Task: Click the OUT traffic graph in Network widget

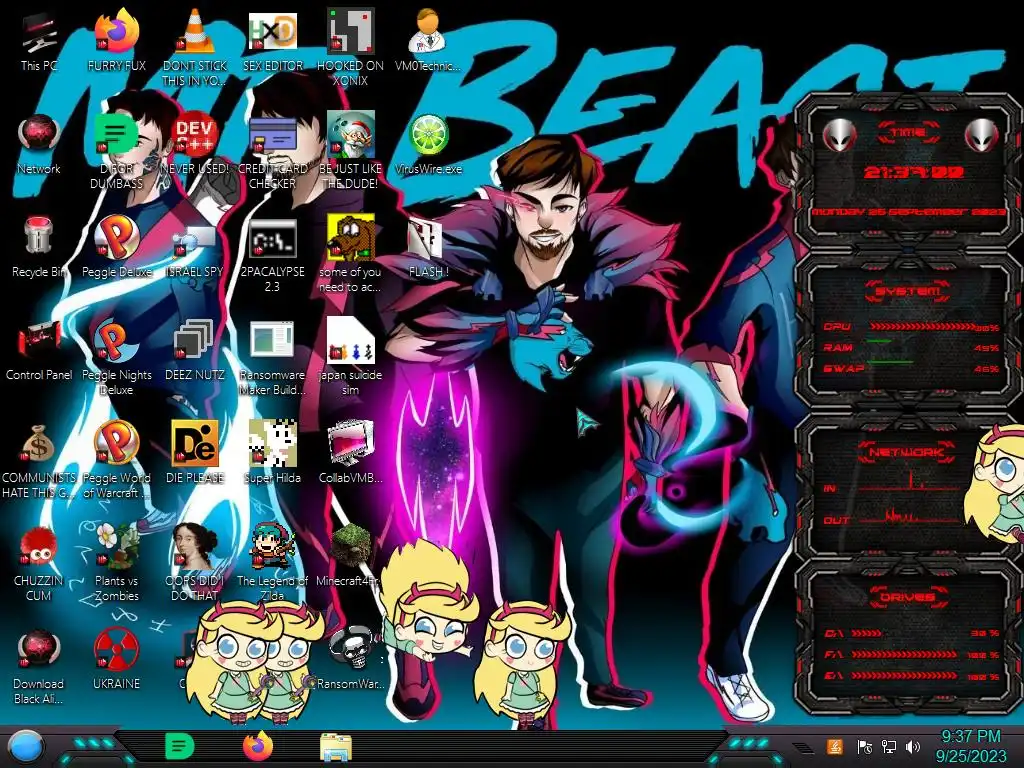Action: pyautogui.click(x=911, y=516)
